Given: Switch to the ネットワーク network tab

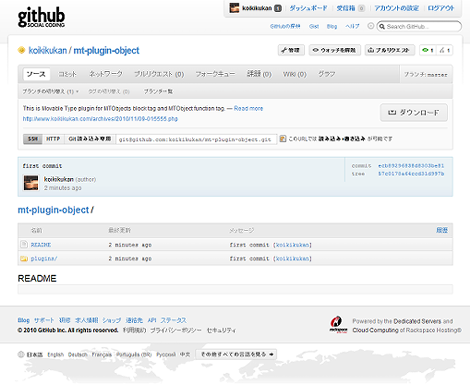Looking at the screenshot, I should tap(106, 74).
